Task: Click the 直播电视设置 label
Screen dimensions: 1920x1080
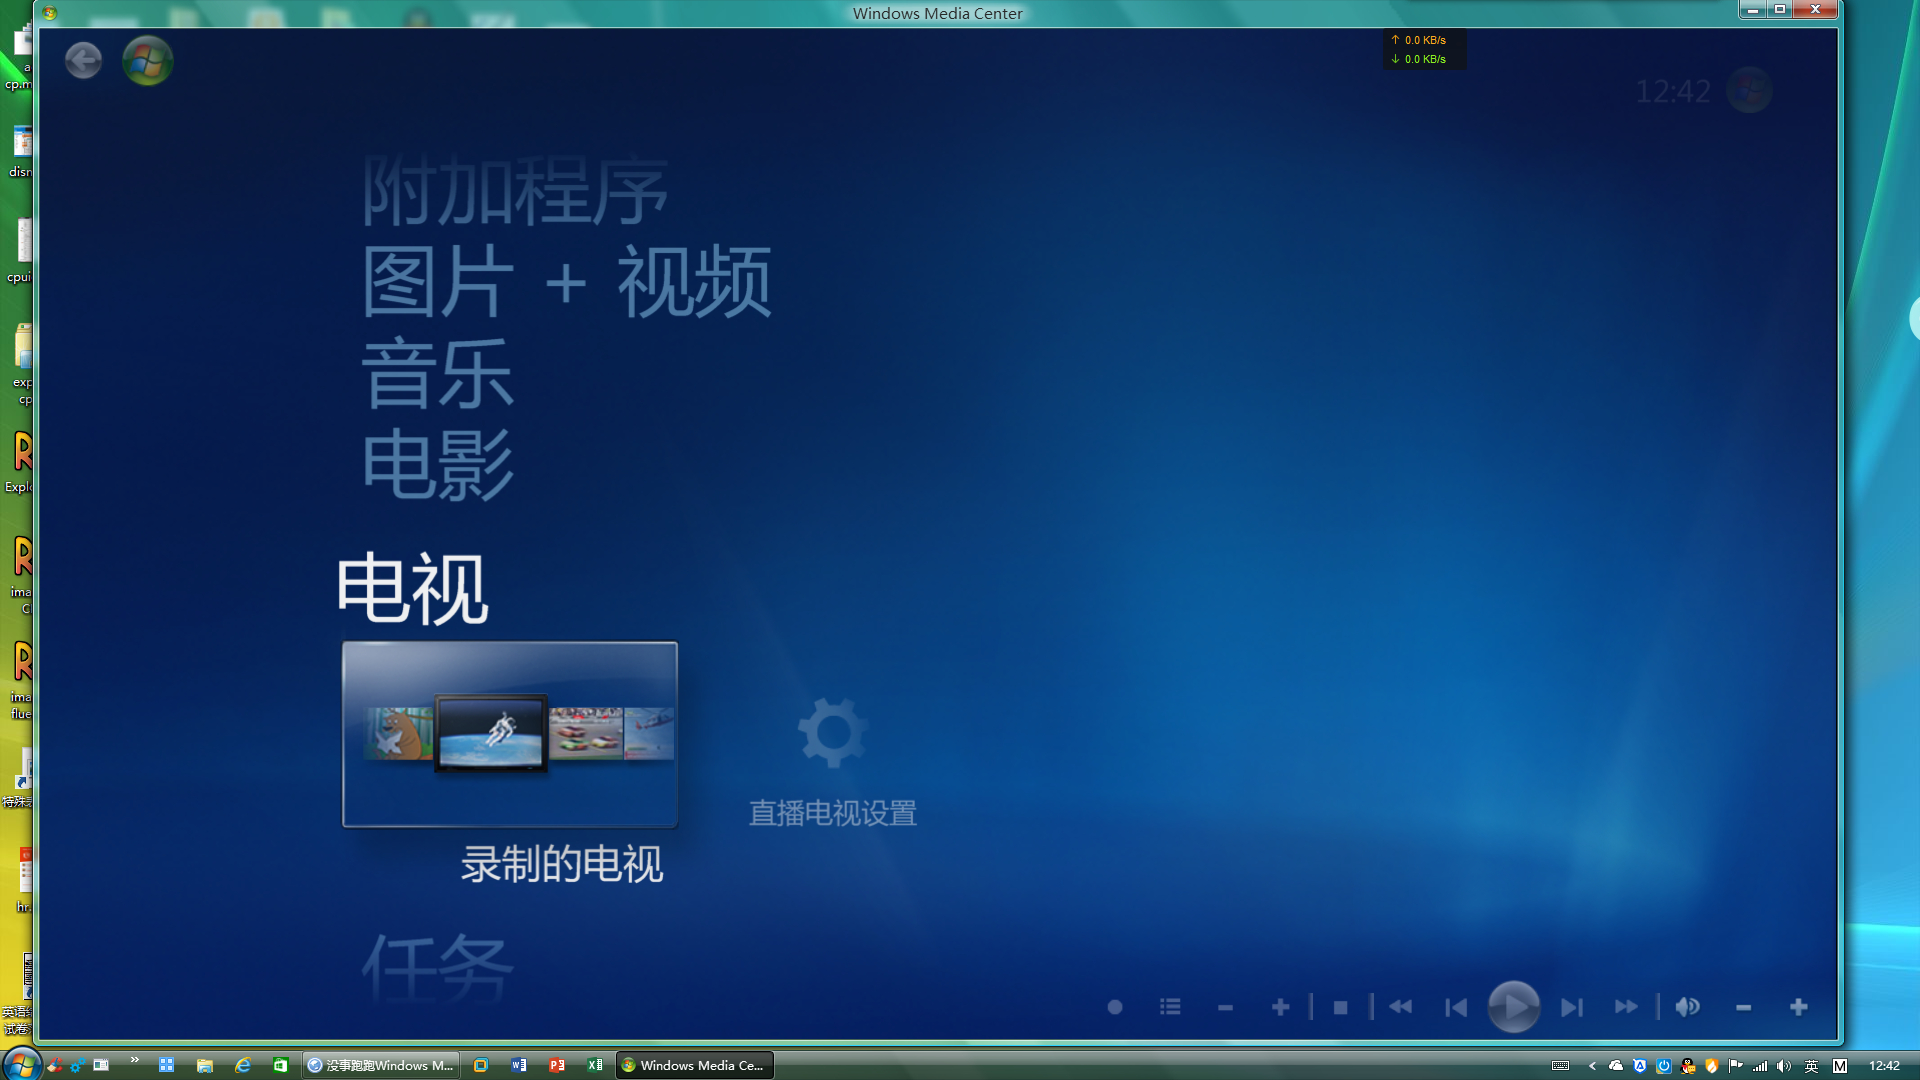Action: [x=833, y=813]
